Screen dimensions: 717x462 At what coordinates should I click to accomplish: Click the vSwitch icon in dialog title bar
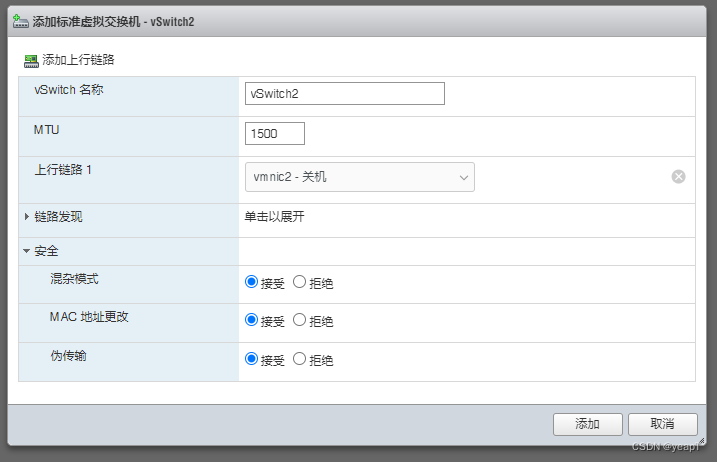click(21, 21)
